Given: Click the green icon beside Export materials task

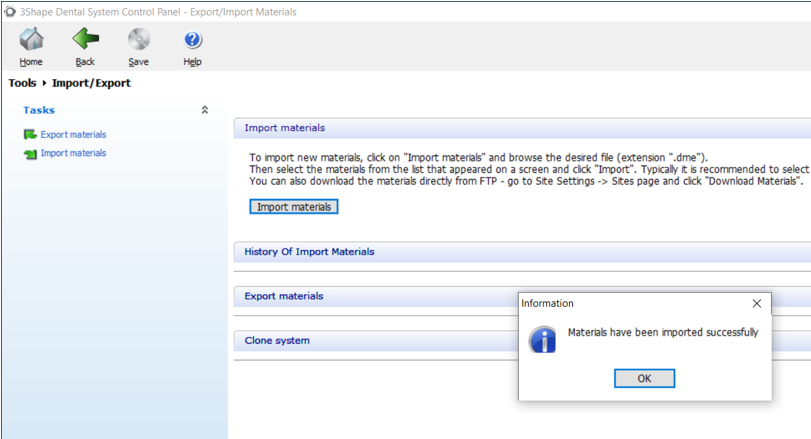Looking at the screenshot, I should (30, 135).
